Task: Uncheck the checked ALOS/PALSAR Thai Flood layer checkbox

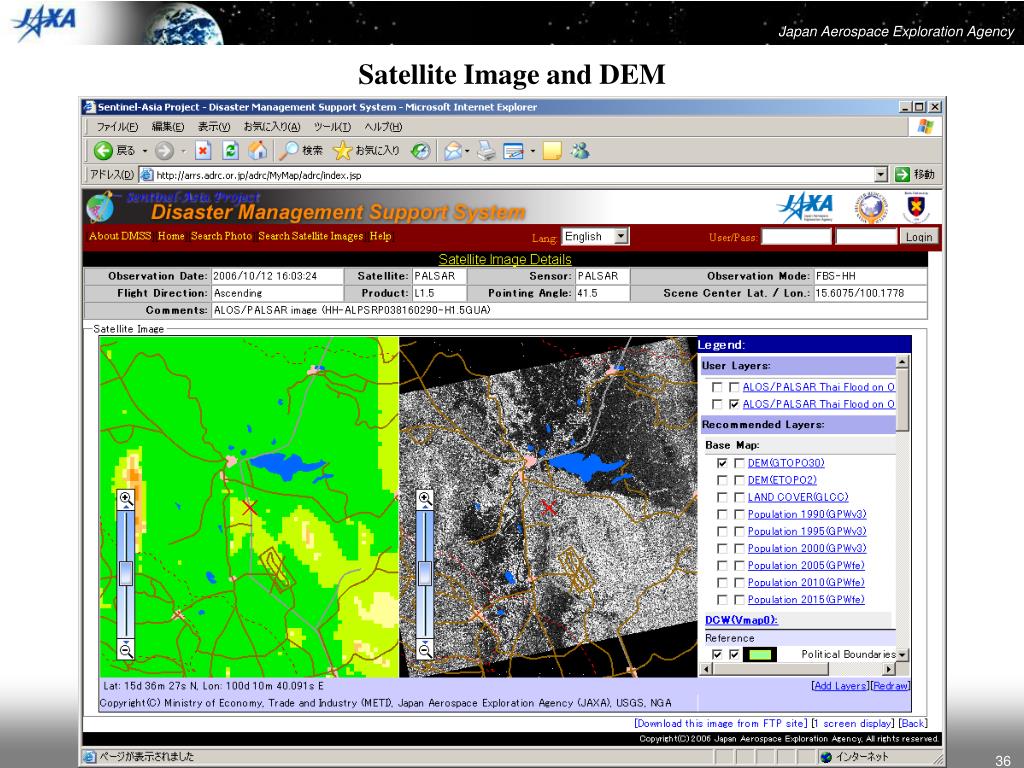Action: click(734, 404)
